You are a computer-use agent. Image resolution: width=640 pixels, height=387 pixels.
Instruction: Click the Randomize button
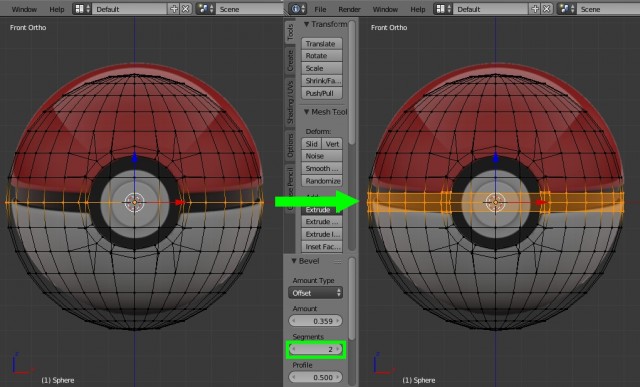coord(322,181)
